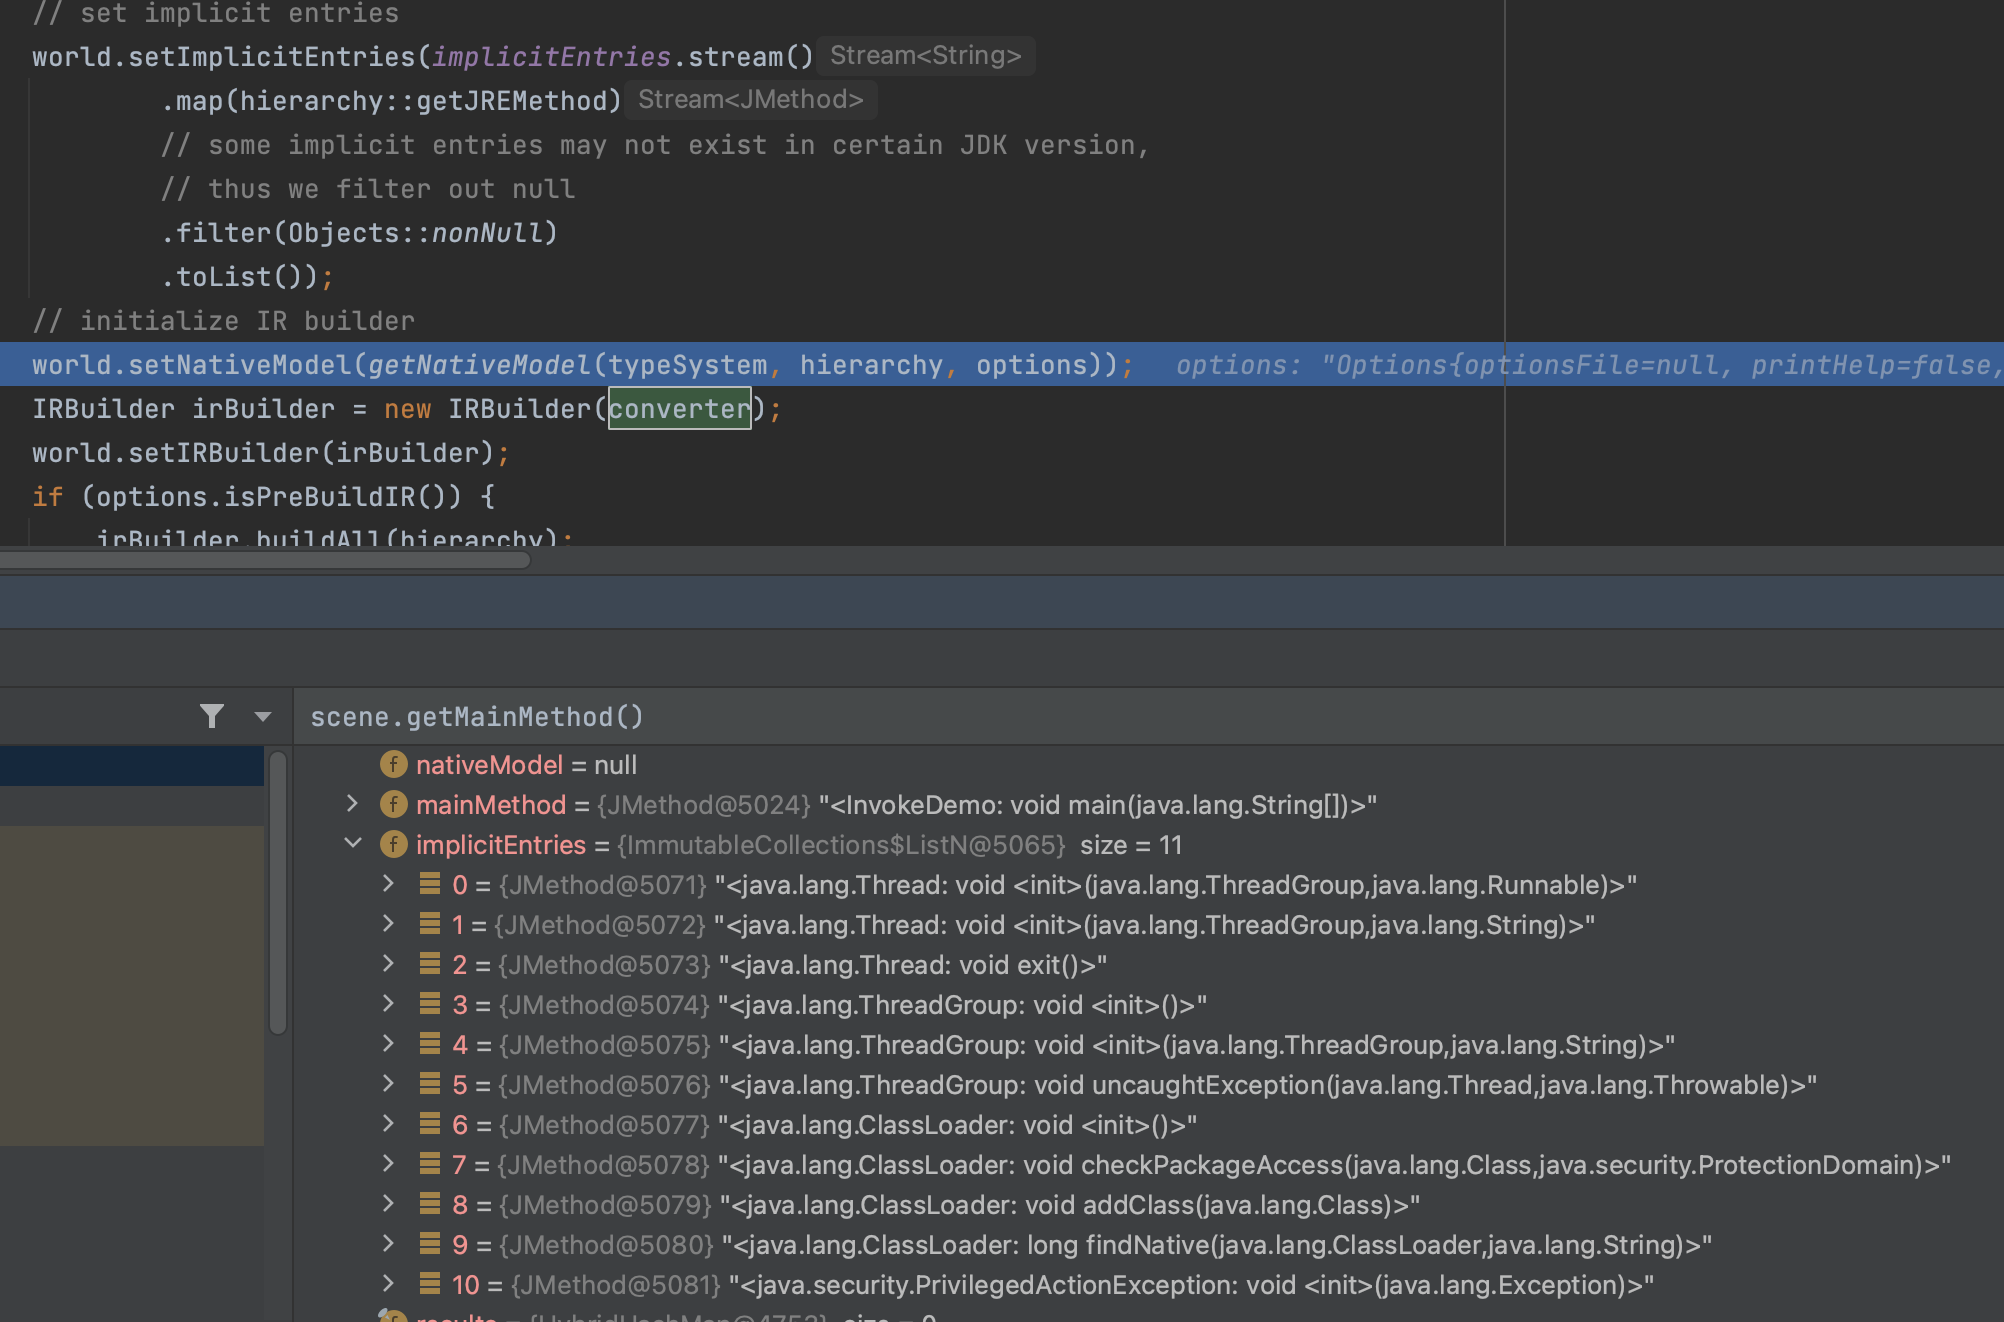Click the evaluate expression field with scene.getMainMethod()

click(x=1148, y=717)
